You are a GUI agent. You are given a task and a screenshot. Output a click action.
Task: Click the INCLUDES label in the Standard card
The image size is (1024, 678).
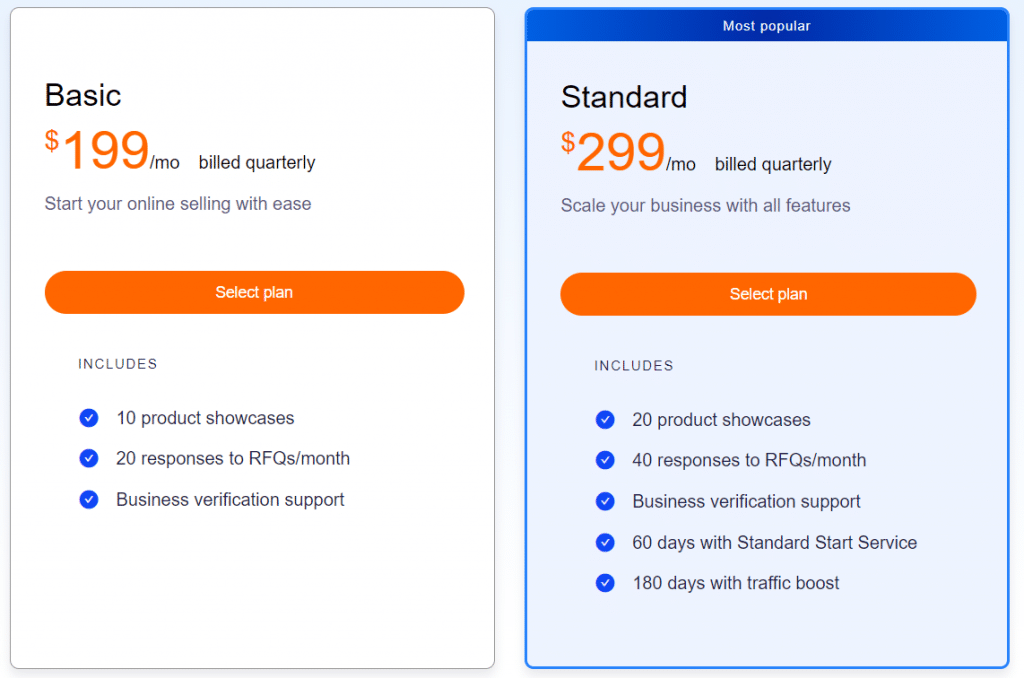tap(634, 365)
